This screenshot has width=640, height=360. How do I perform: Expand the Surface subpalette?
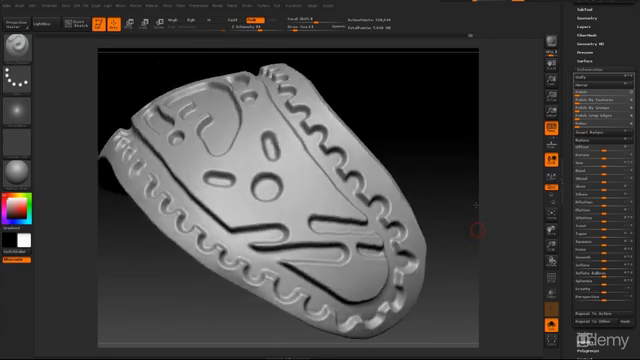click(x=584, y=61)
